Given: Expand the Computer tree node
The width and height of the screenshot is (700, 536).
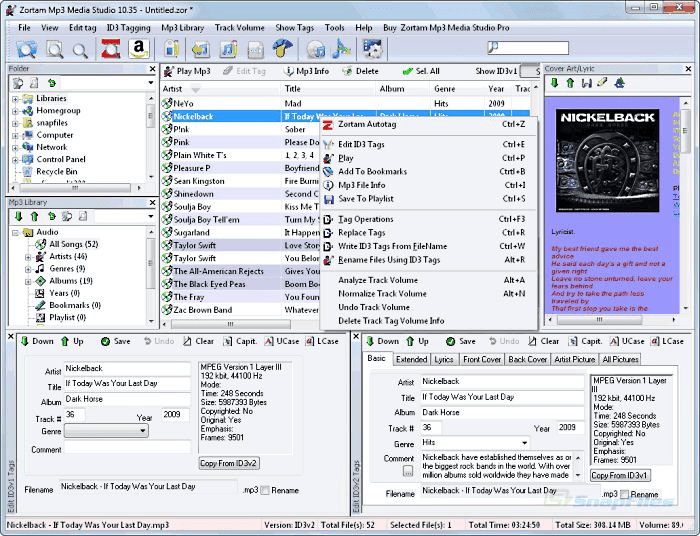Looking at the screenshot, I should [15, 135].
